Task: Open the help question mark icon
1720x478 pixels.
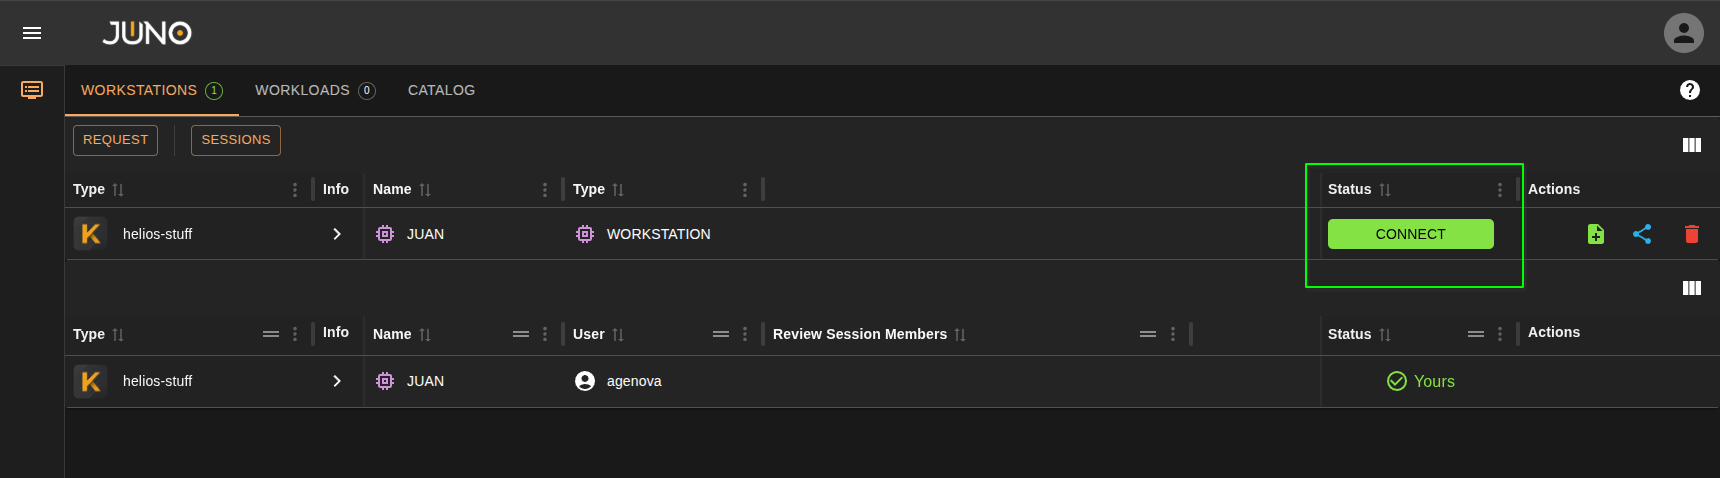Action: coord(1689,90)
